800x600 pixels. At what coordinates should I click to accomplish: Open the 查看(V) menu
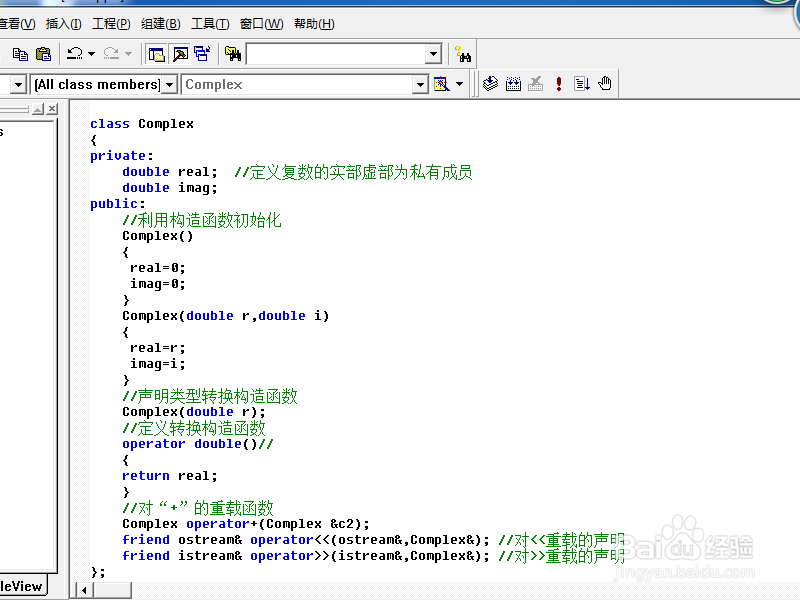[17, 24]
